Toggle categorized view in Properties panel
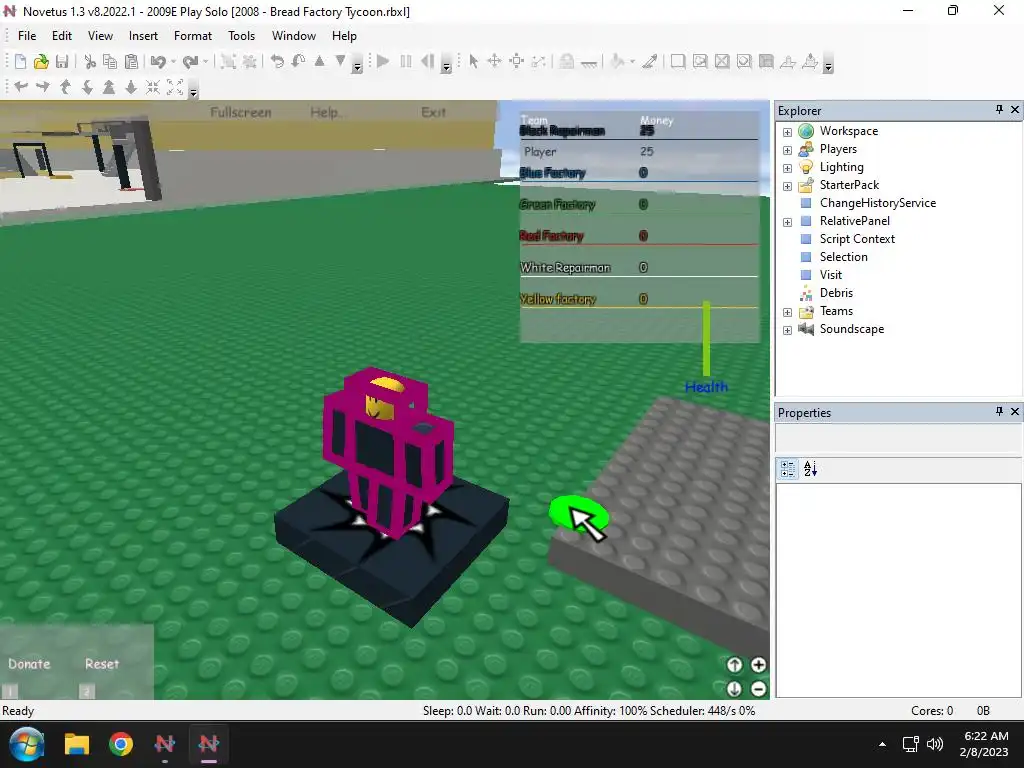This screenshot has height=768, width=1024. (788, 469)
